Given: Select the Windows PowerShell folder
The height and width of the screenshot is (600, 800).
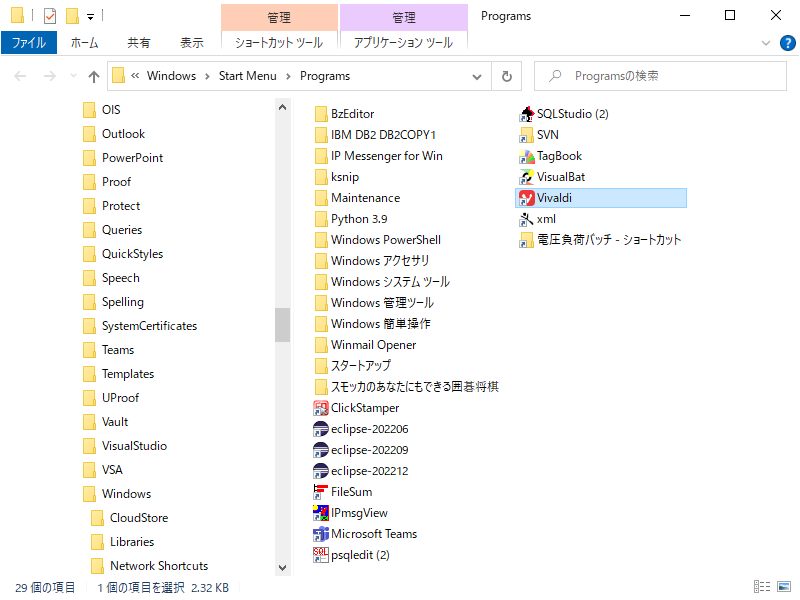Looking at the screenshot, I should tap(378, 240).
